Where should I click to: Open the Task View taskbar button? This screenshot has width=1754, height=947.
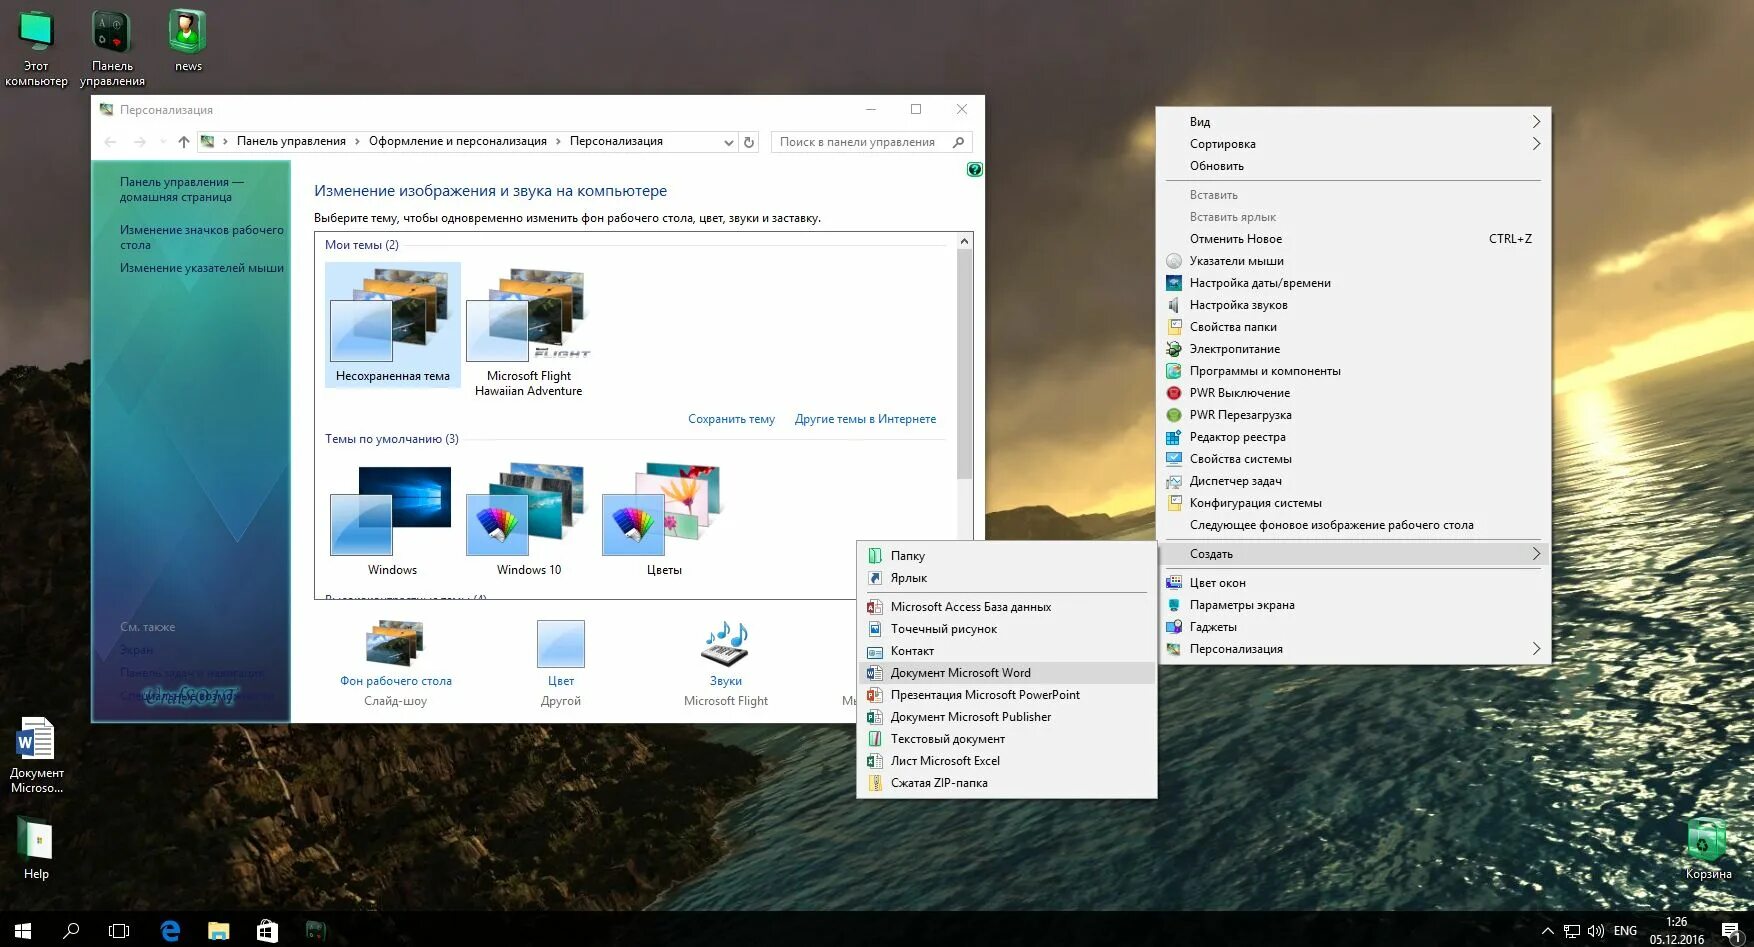click(x=119, y=930)
